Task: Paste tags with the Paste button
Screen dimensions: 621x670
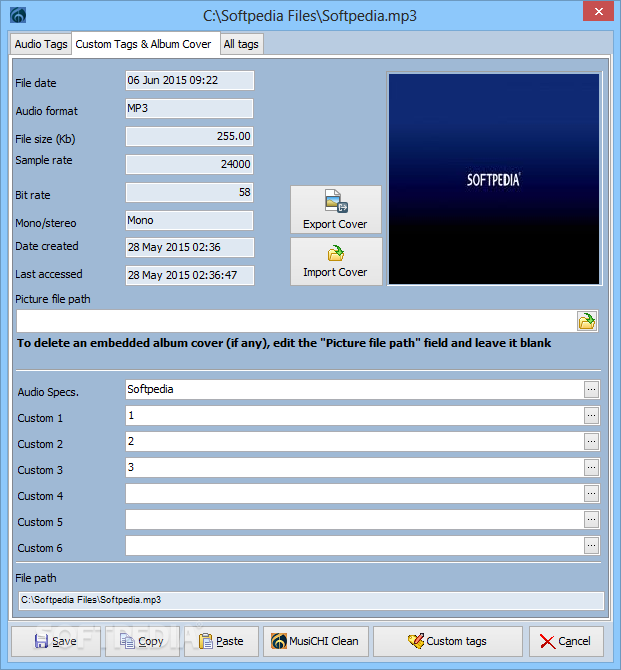Action: tap(221, 641)
